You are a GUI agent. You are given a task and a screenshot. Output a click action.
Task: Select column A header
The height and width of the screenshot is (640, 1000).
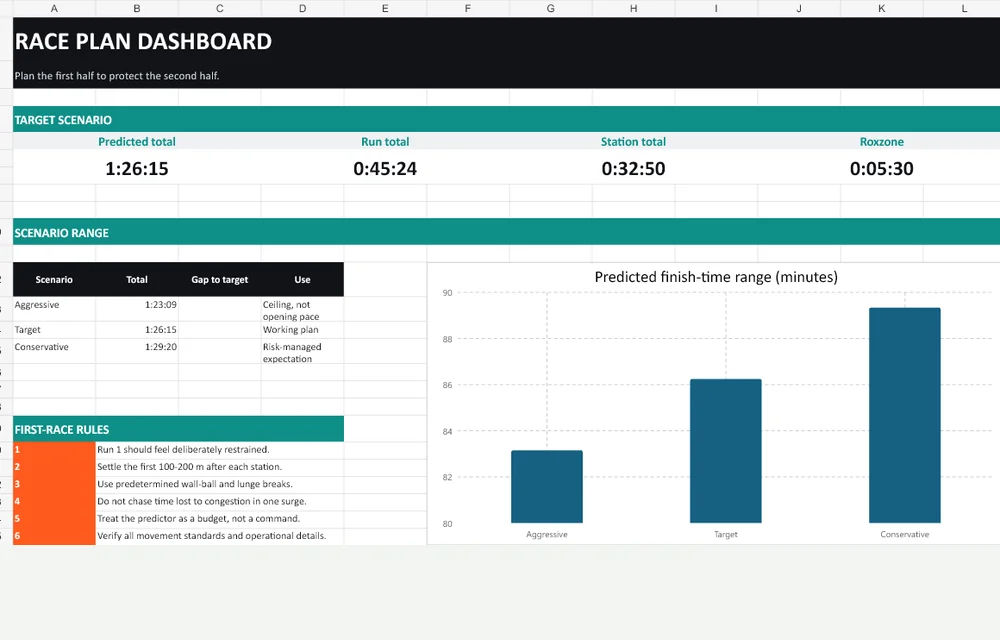[x=54, y=8]
